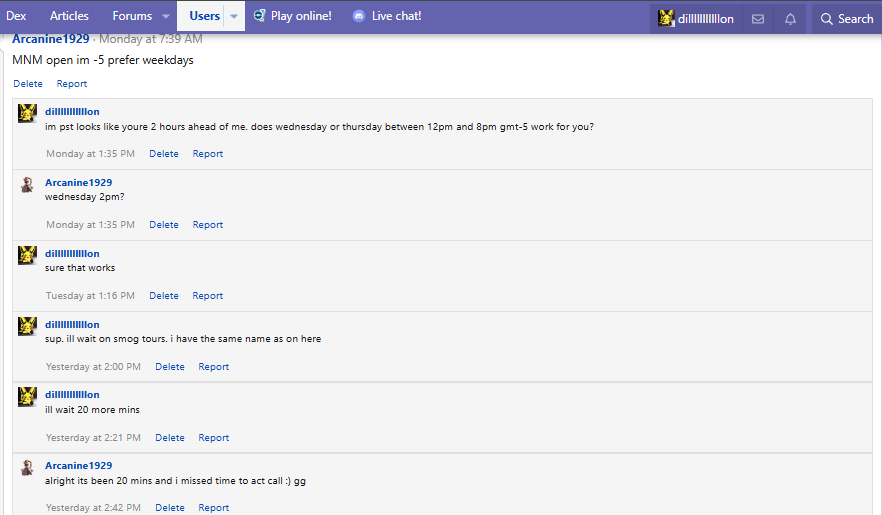
Task: Click avatar beside 'sup. ill wait on smog tours' comment
Action: click(x=27, y=326)
